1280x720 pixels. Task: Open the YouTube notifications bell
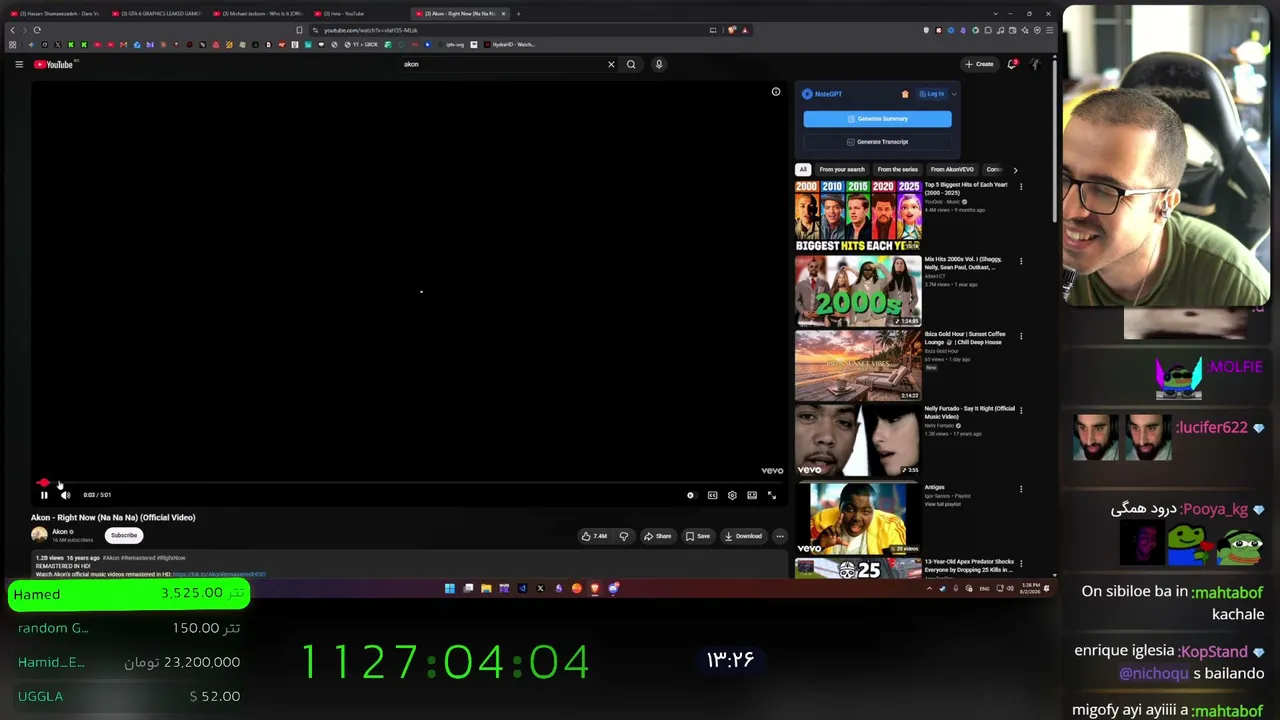point(1012,64)
